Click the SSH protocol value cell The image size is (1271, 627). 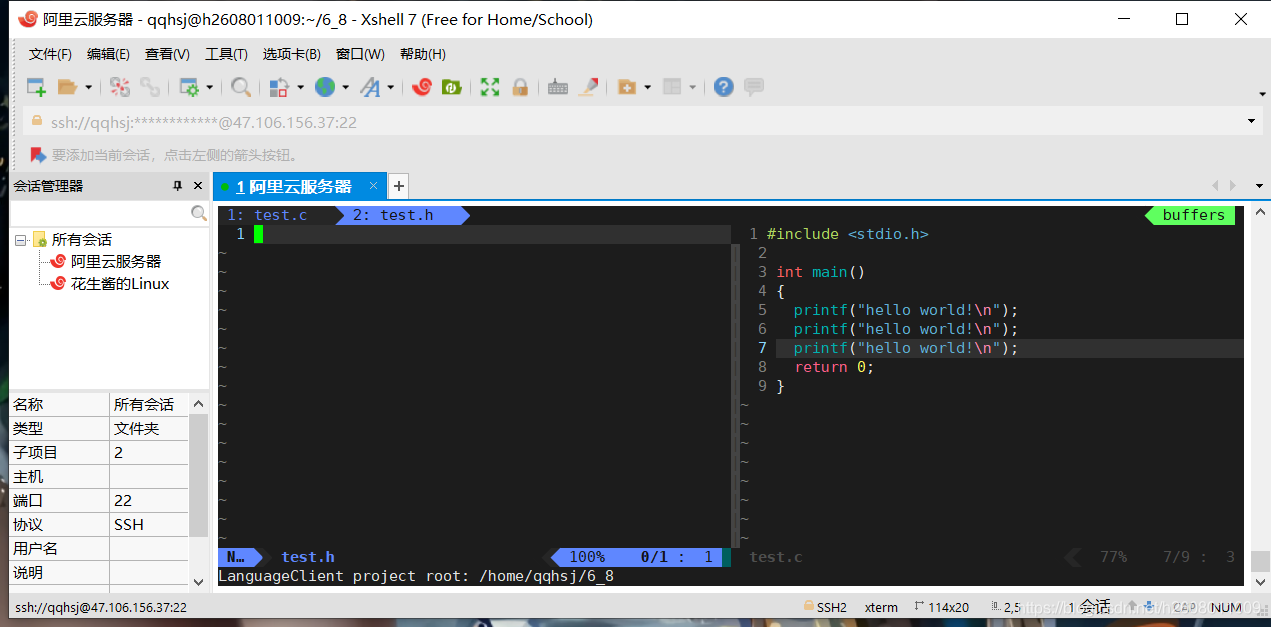[149, 525]
